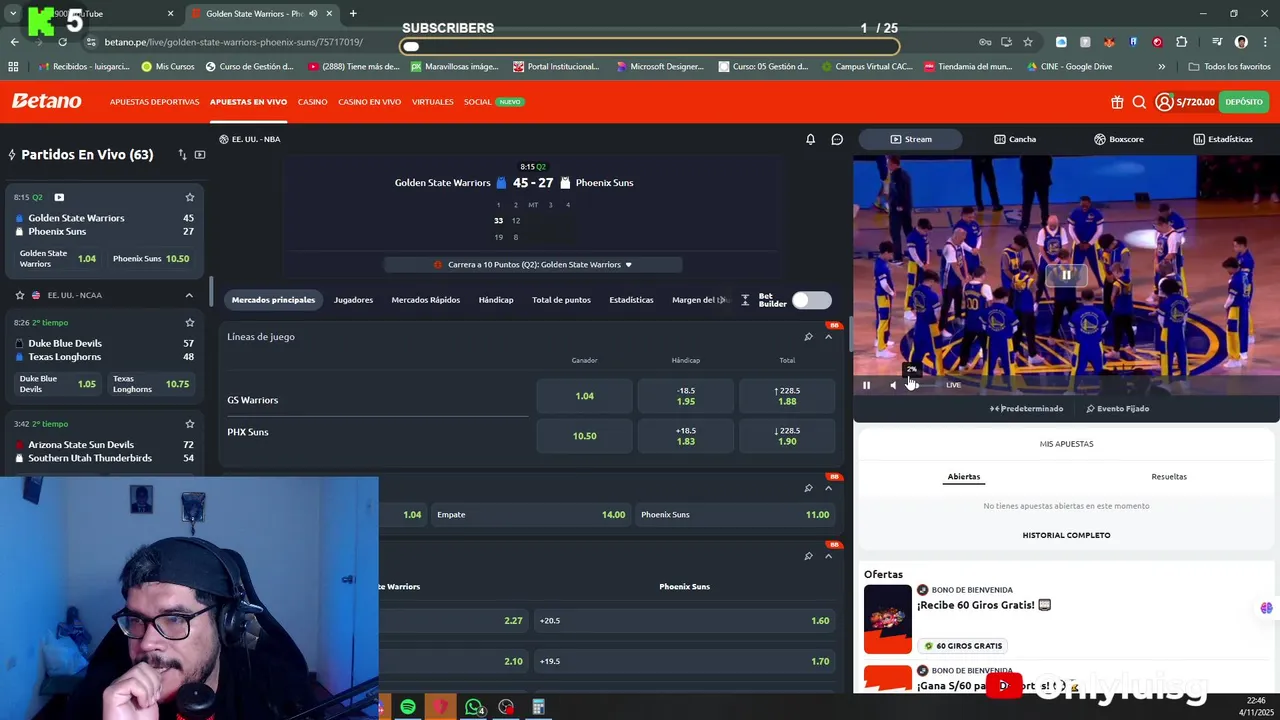Viewport: 1280px width, 720px height.
Task: Pause the stream with the bottom-left control
Action: tap(866, 385)
